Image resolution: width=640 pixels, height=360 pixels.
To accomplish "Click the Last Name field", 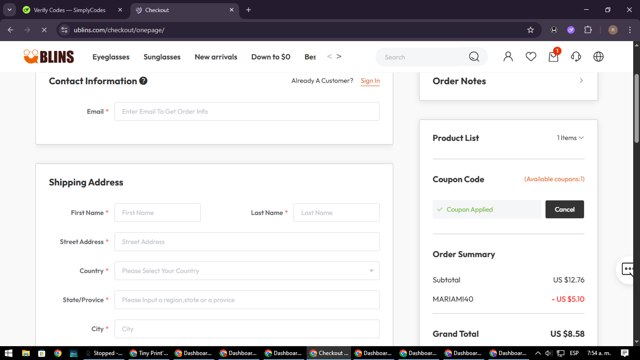I will (336, 213).
